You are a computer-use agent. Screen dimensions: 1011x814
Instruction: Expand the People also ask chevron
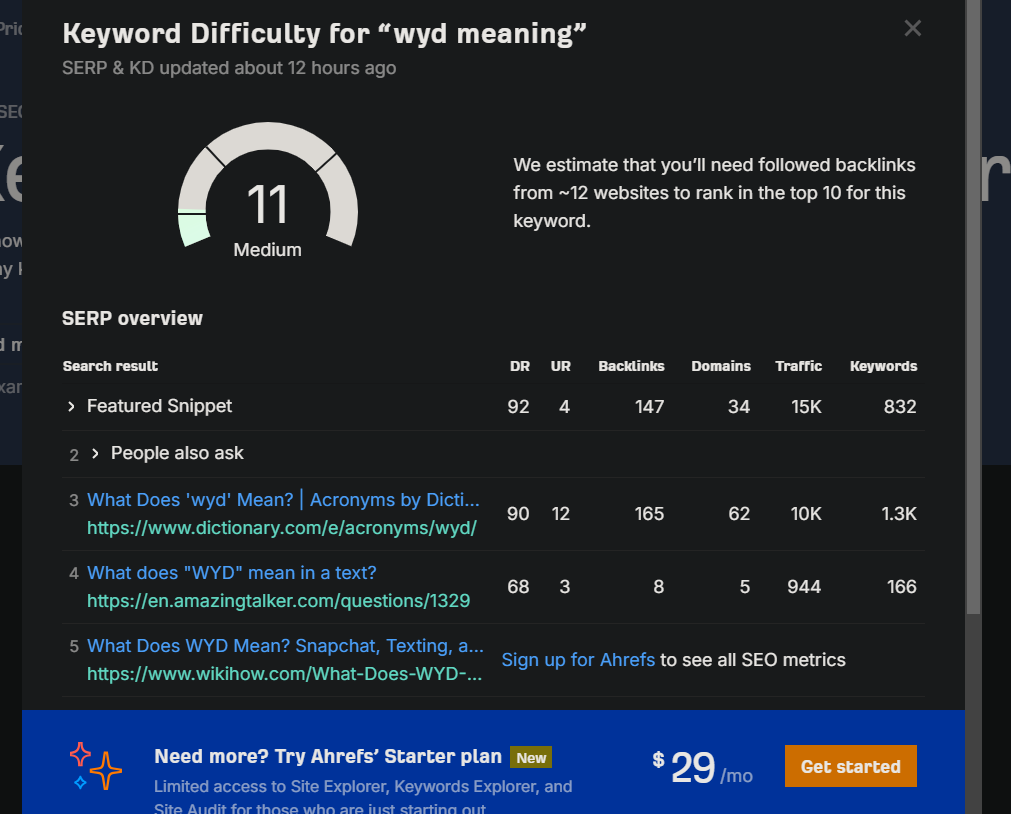click(95, 454)
